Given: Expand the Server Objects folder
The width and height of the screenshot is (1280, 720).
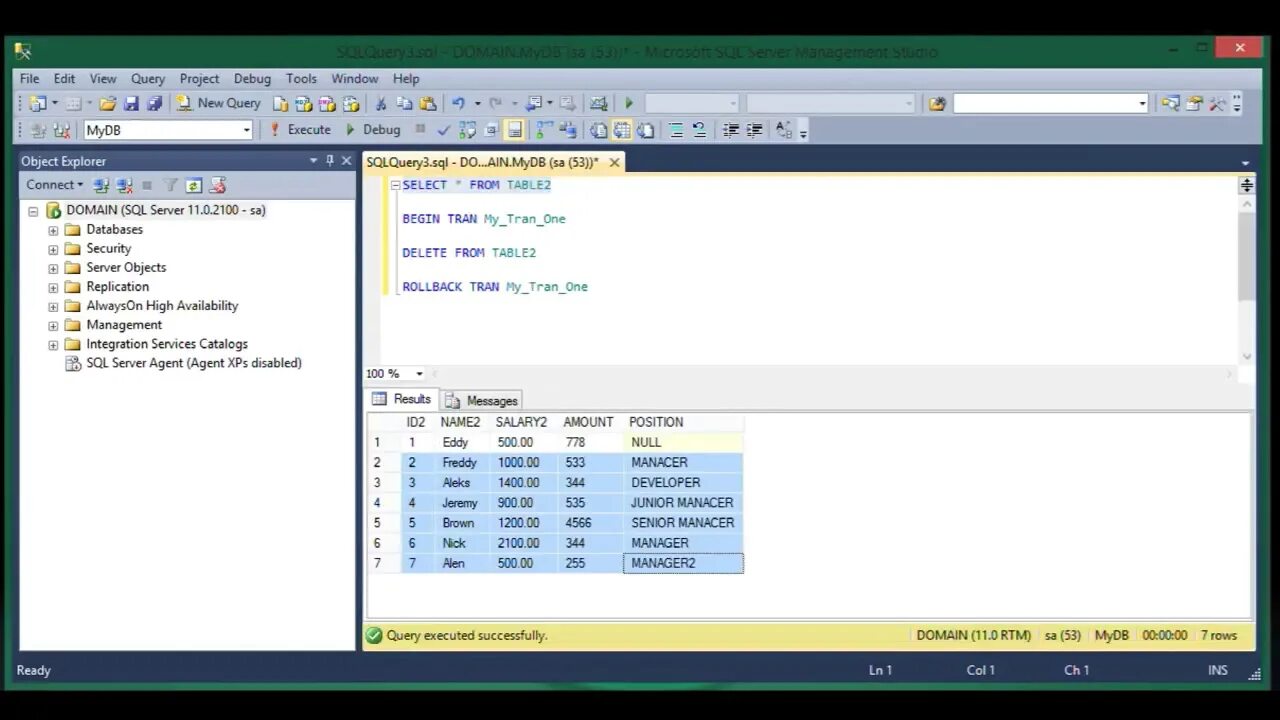Looking at the screenshot, I should click(53, 268).
